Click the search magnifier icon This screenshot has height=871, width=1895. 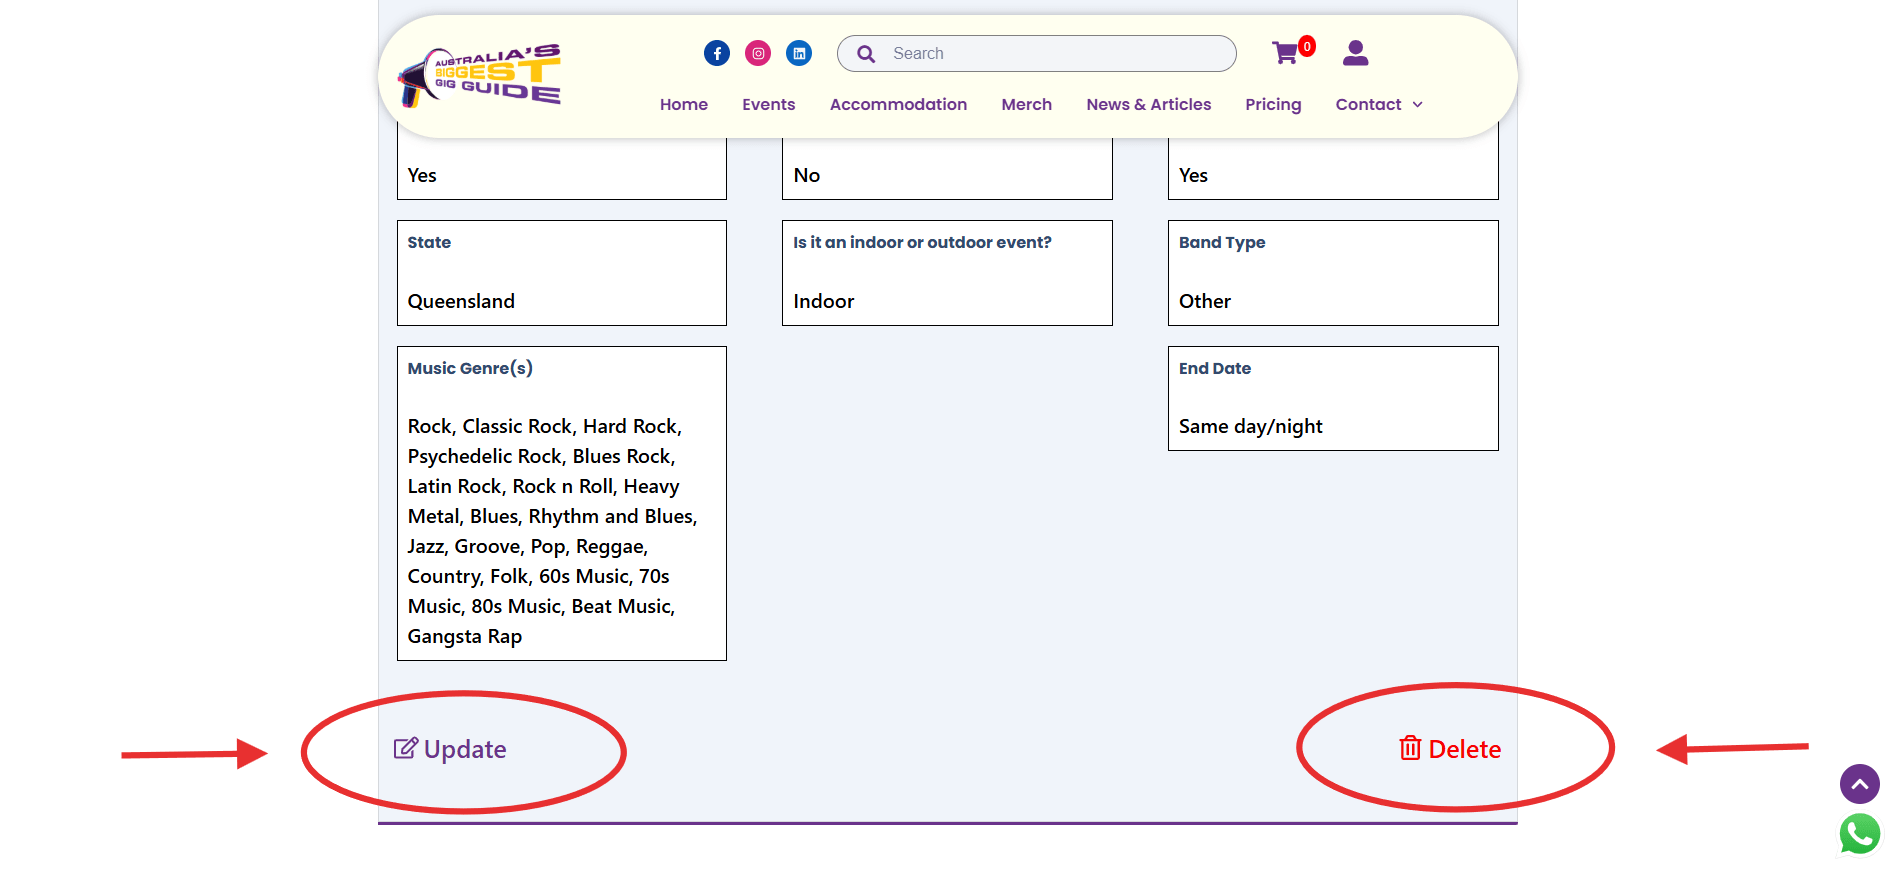[x=866, y=54]
